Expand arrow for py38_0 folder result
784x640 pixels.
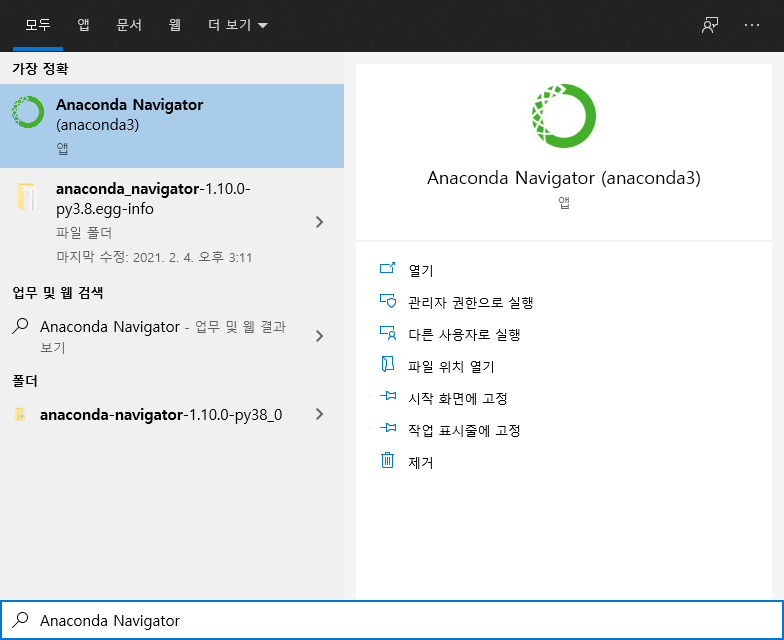coord(320,414)
